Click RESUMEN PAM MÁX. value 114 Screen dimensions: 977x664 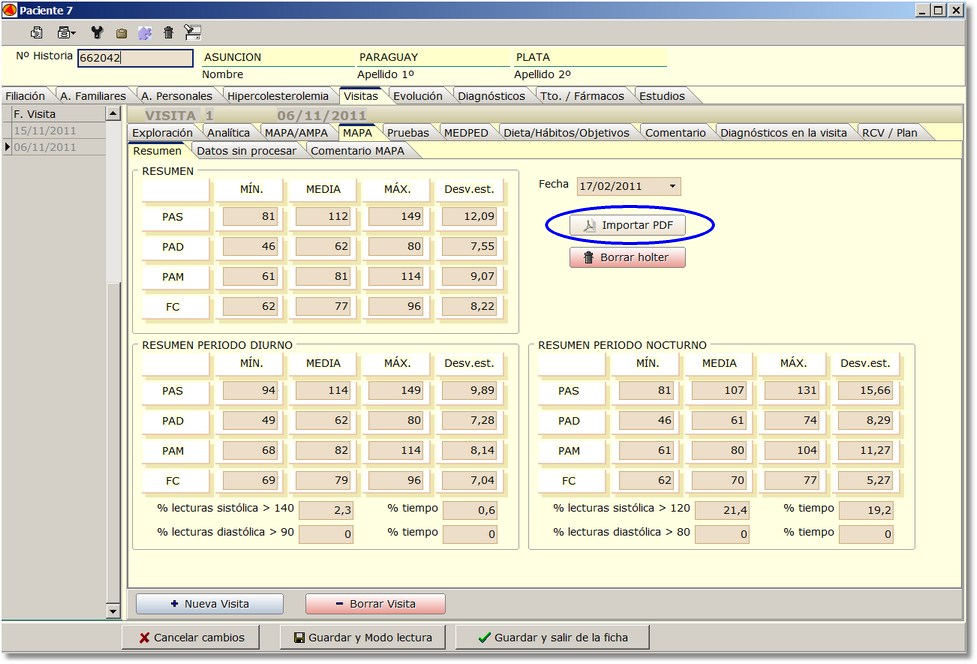(x=396, y=276)
